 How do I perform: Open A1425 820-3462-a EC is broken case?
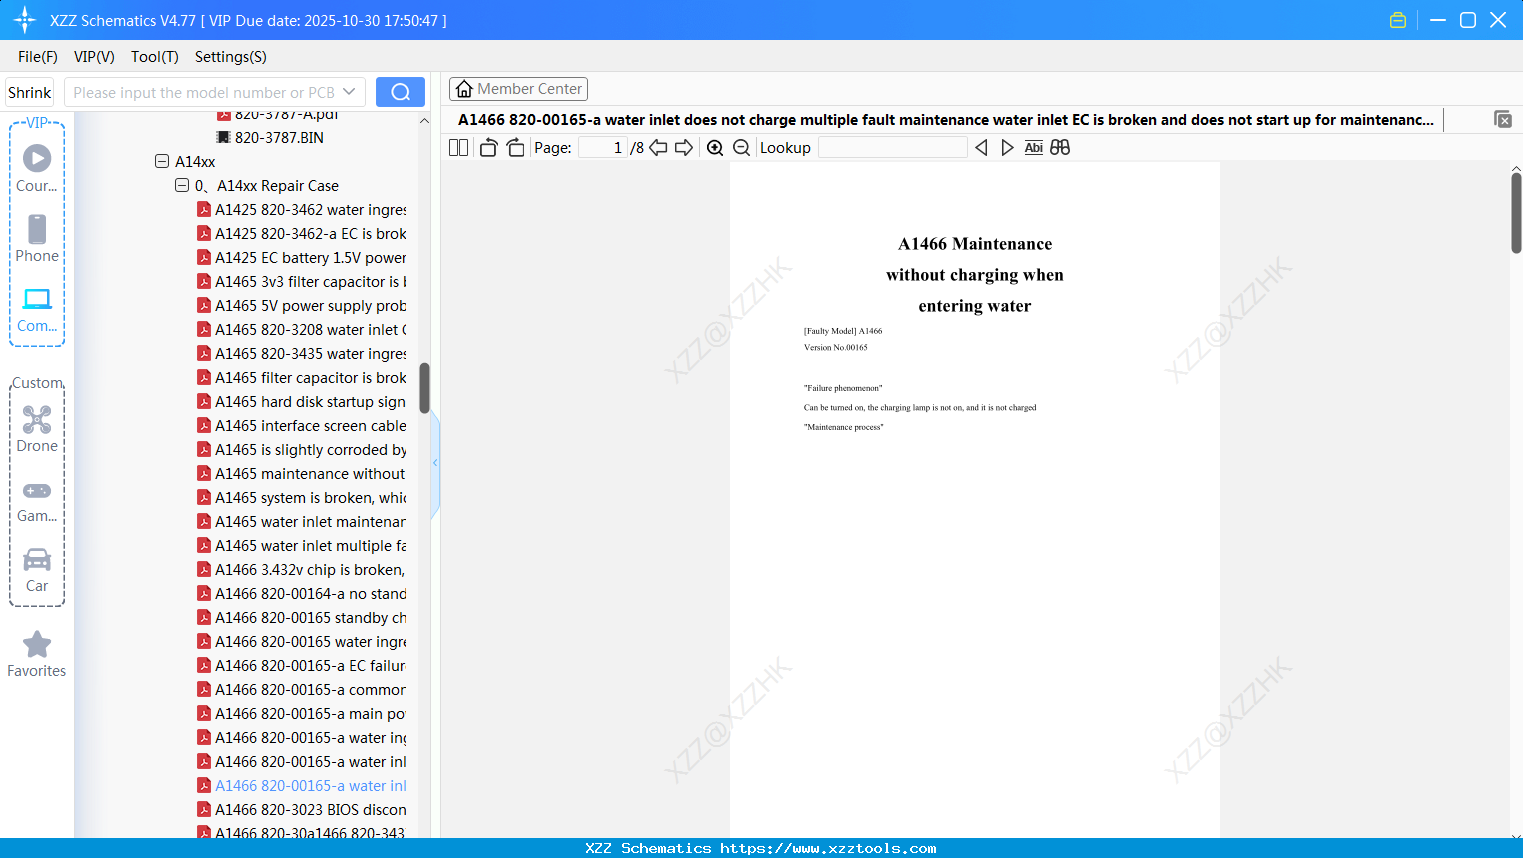coord(302,234)
